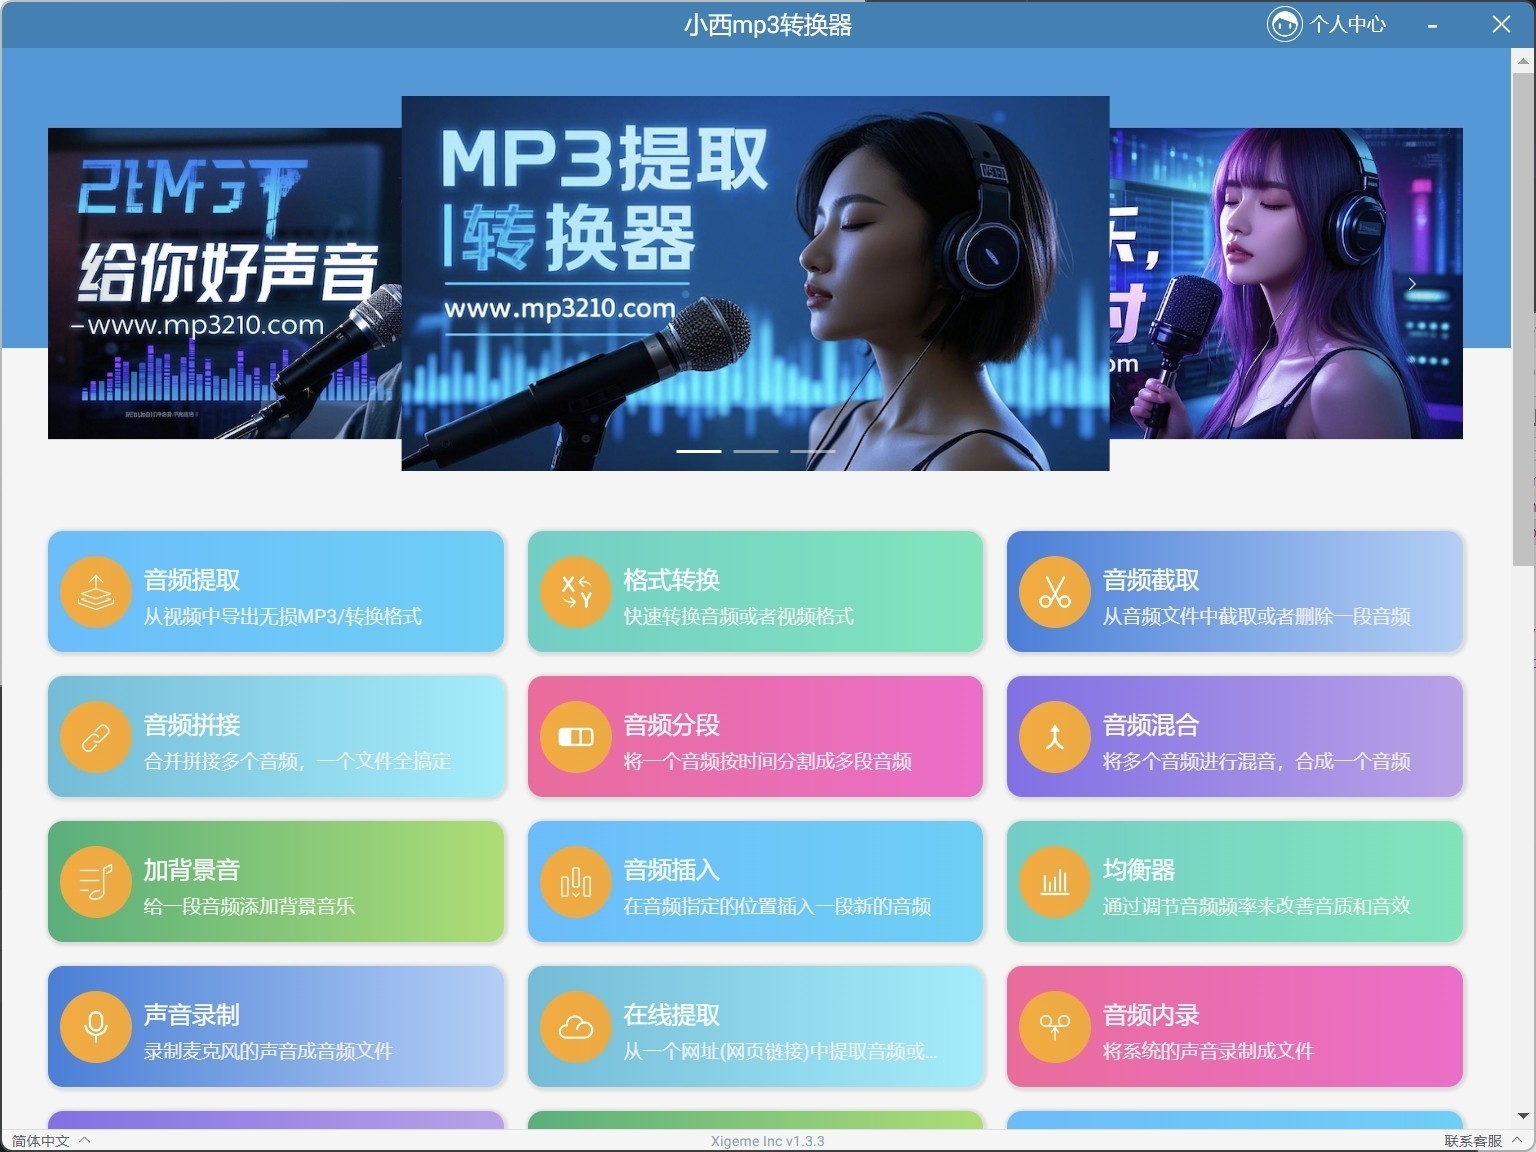Click the 音频截取 scissors icon
1536x1152 pixels.
1055,592
